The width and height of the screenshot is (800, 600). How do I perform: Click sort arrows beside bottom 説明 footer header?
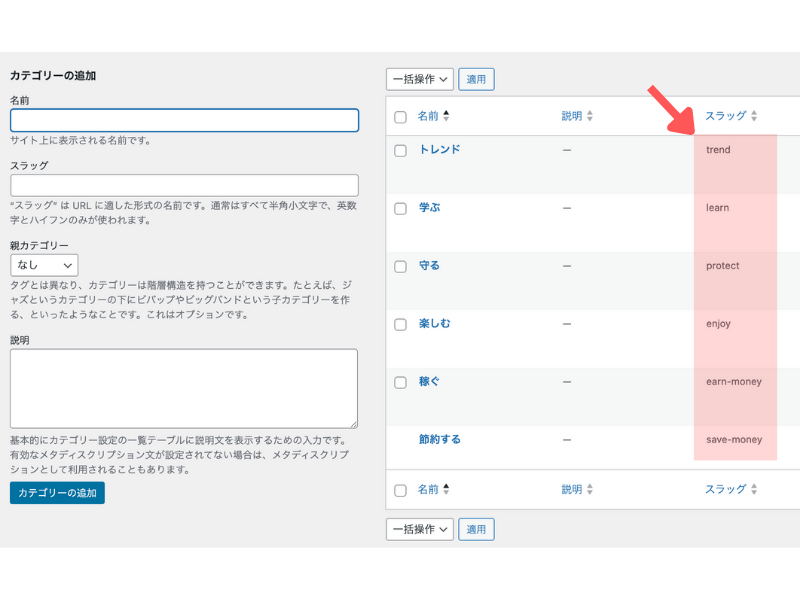[x=590, y=489]
